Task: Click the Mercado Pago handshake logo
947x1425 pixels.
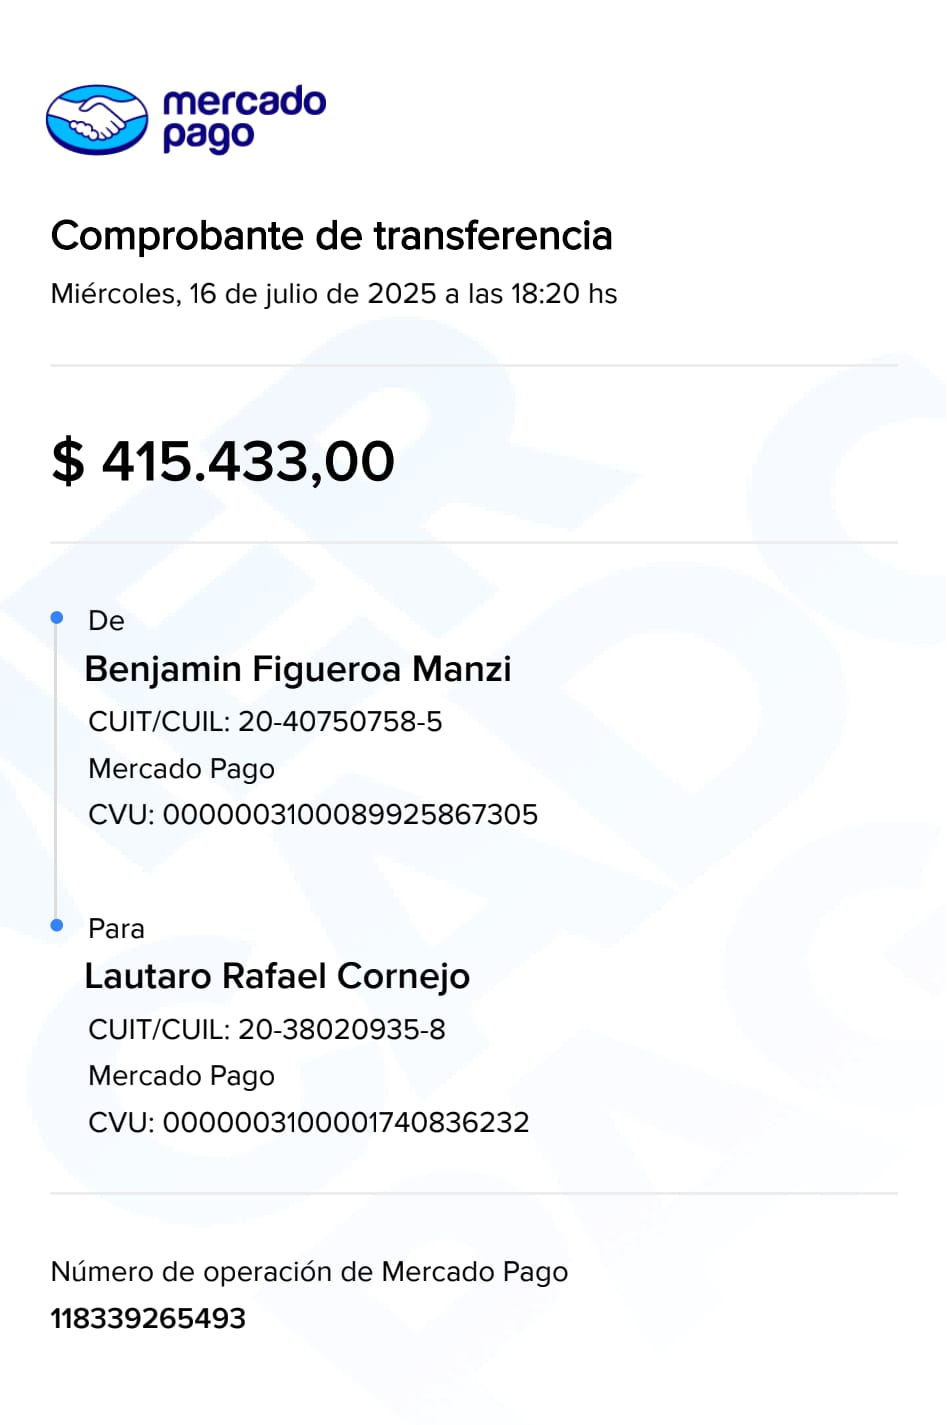Action: coord(97,119)
